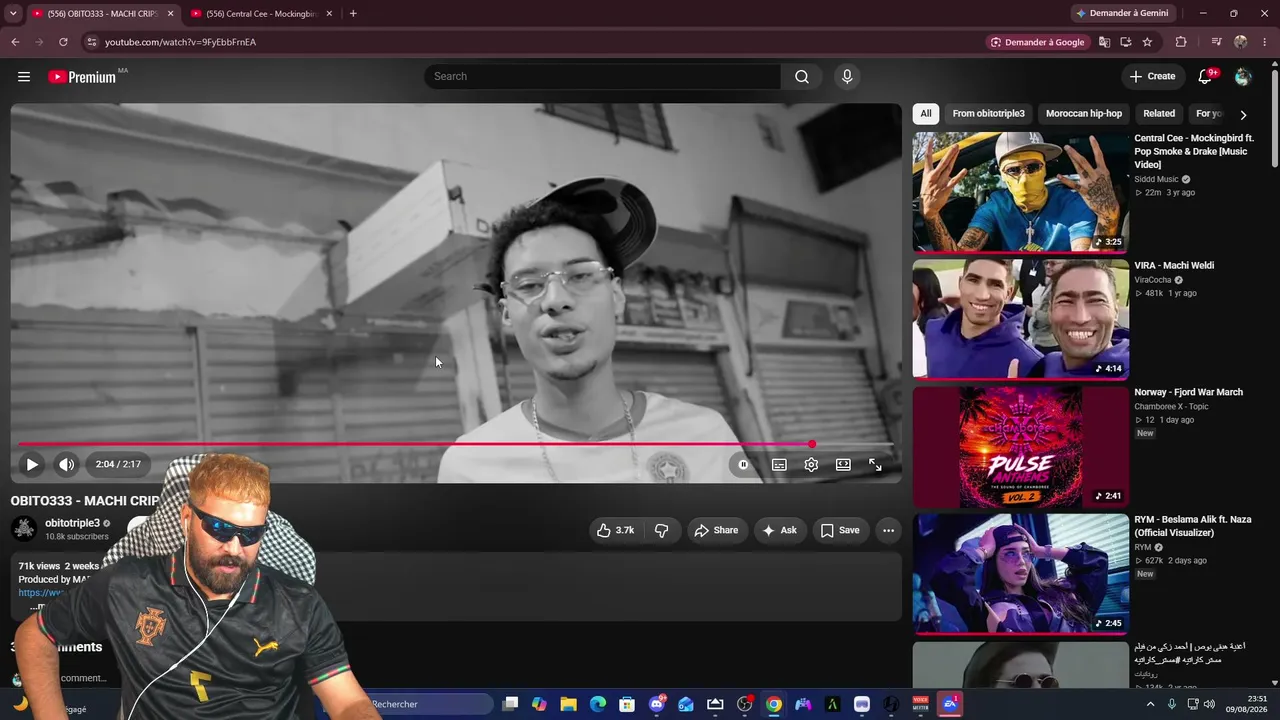Click the search magnifier button
This screenshot has width=1280, height=720.
coord(802,77)
